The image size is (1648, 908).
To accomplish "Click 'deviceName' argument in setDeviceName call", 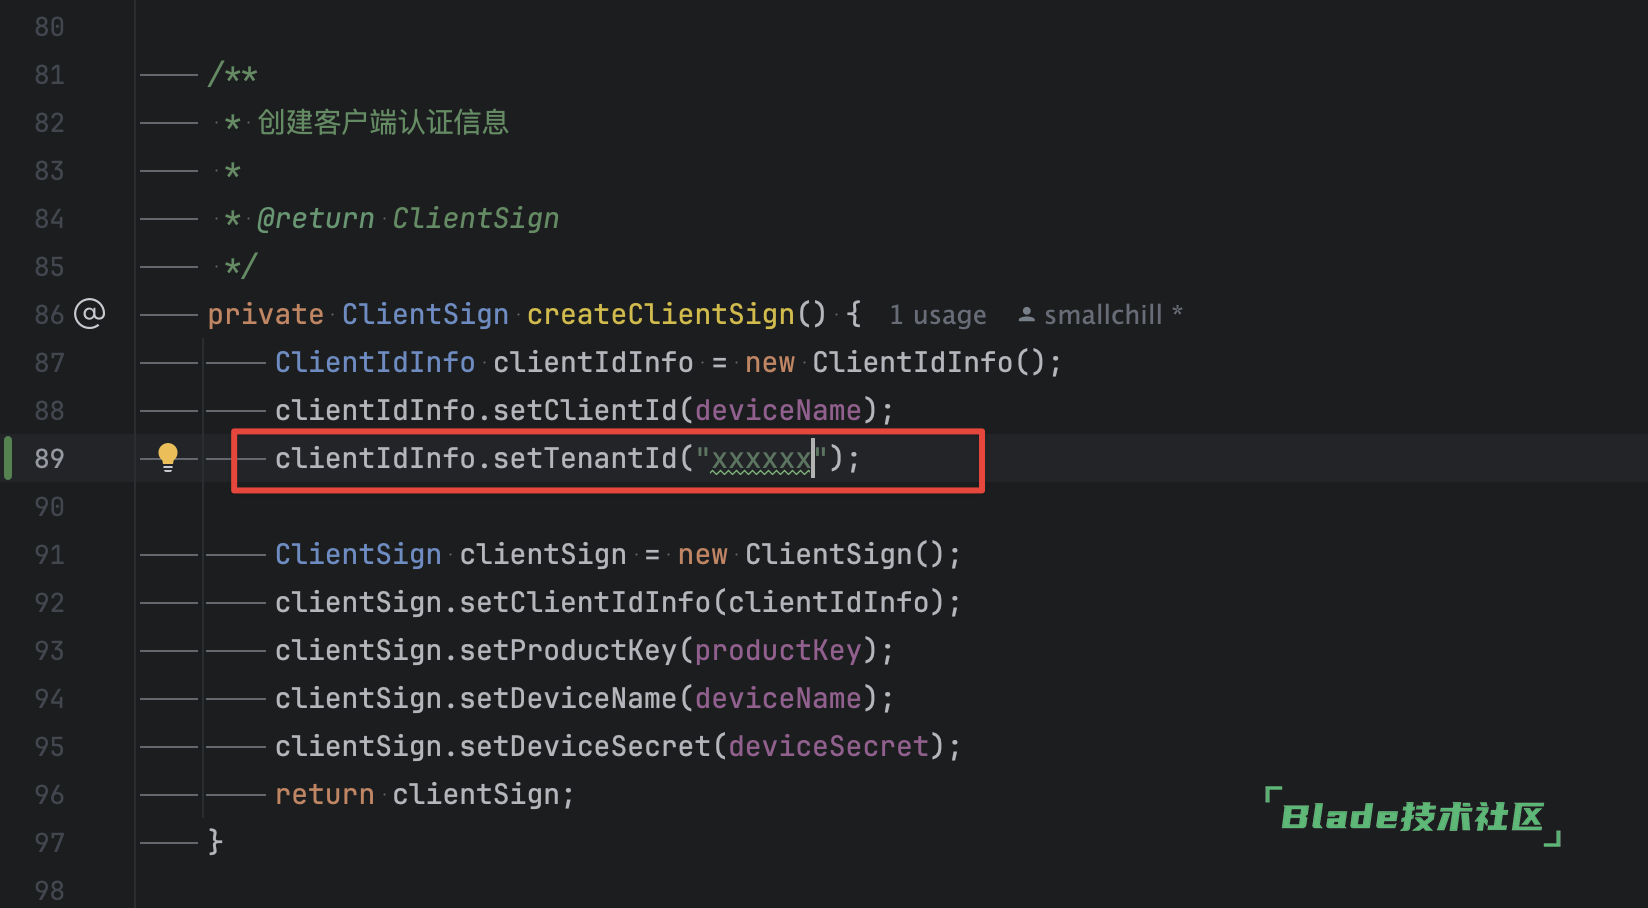I will tap(778, 698).
